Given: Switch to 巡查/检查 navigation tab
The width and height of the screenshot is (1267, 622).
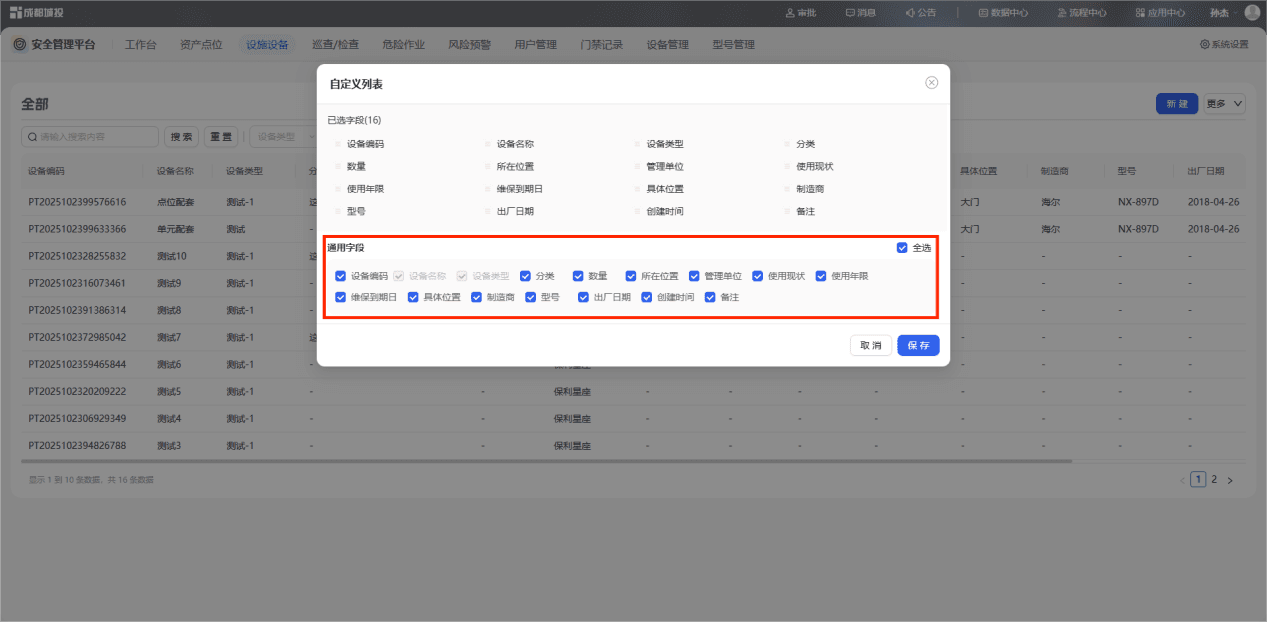Looking at the screenshot, I should point(335,44).
